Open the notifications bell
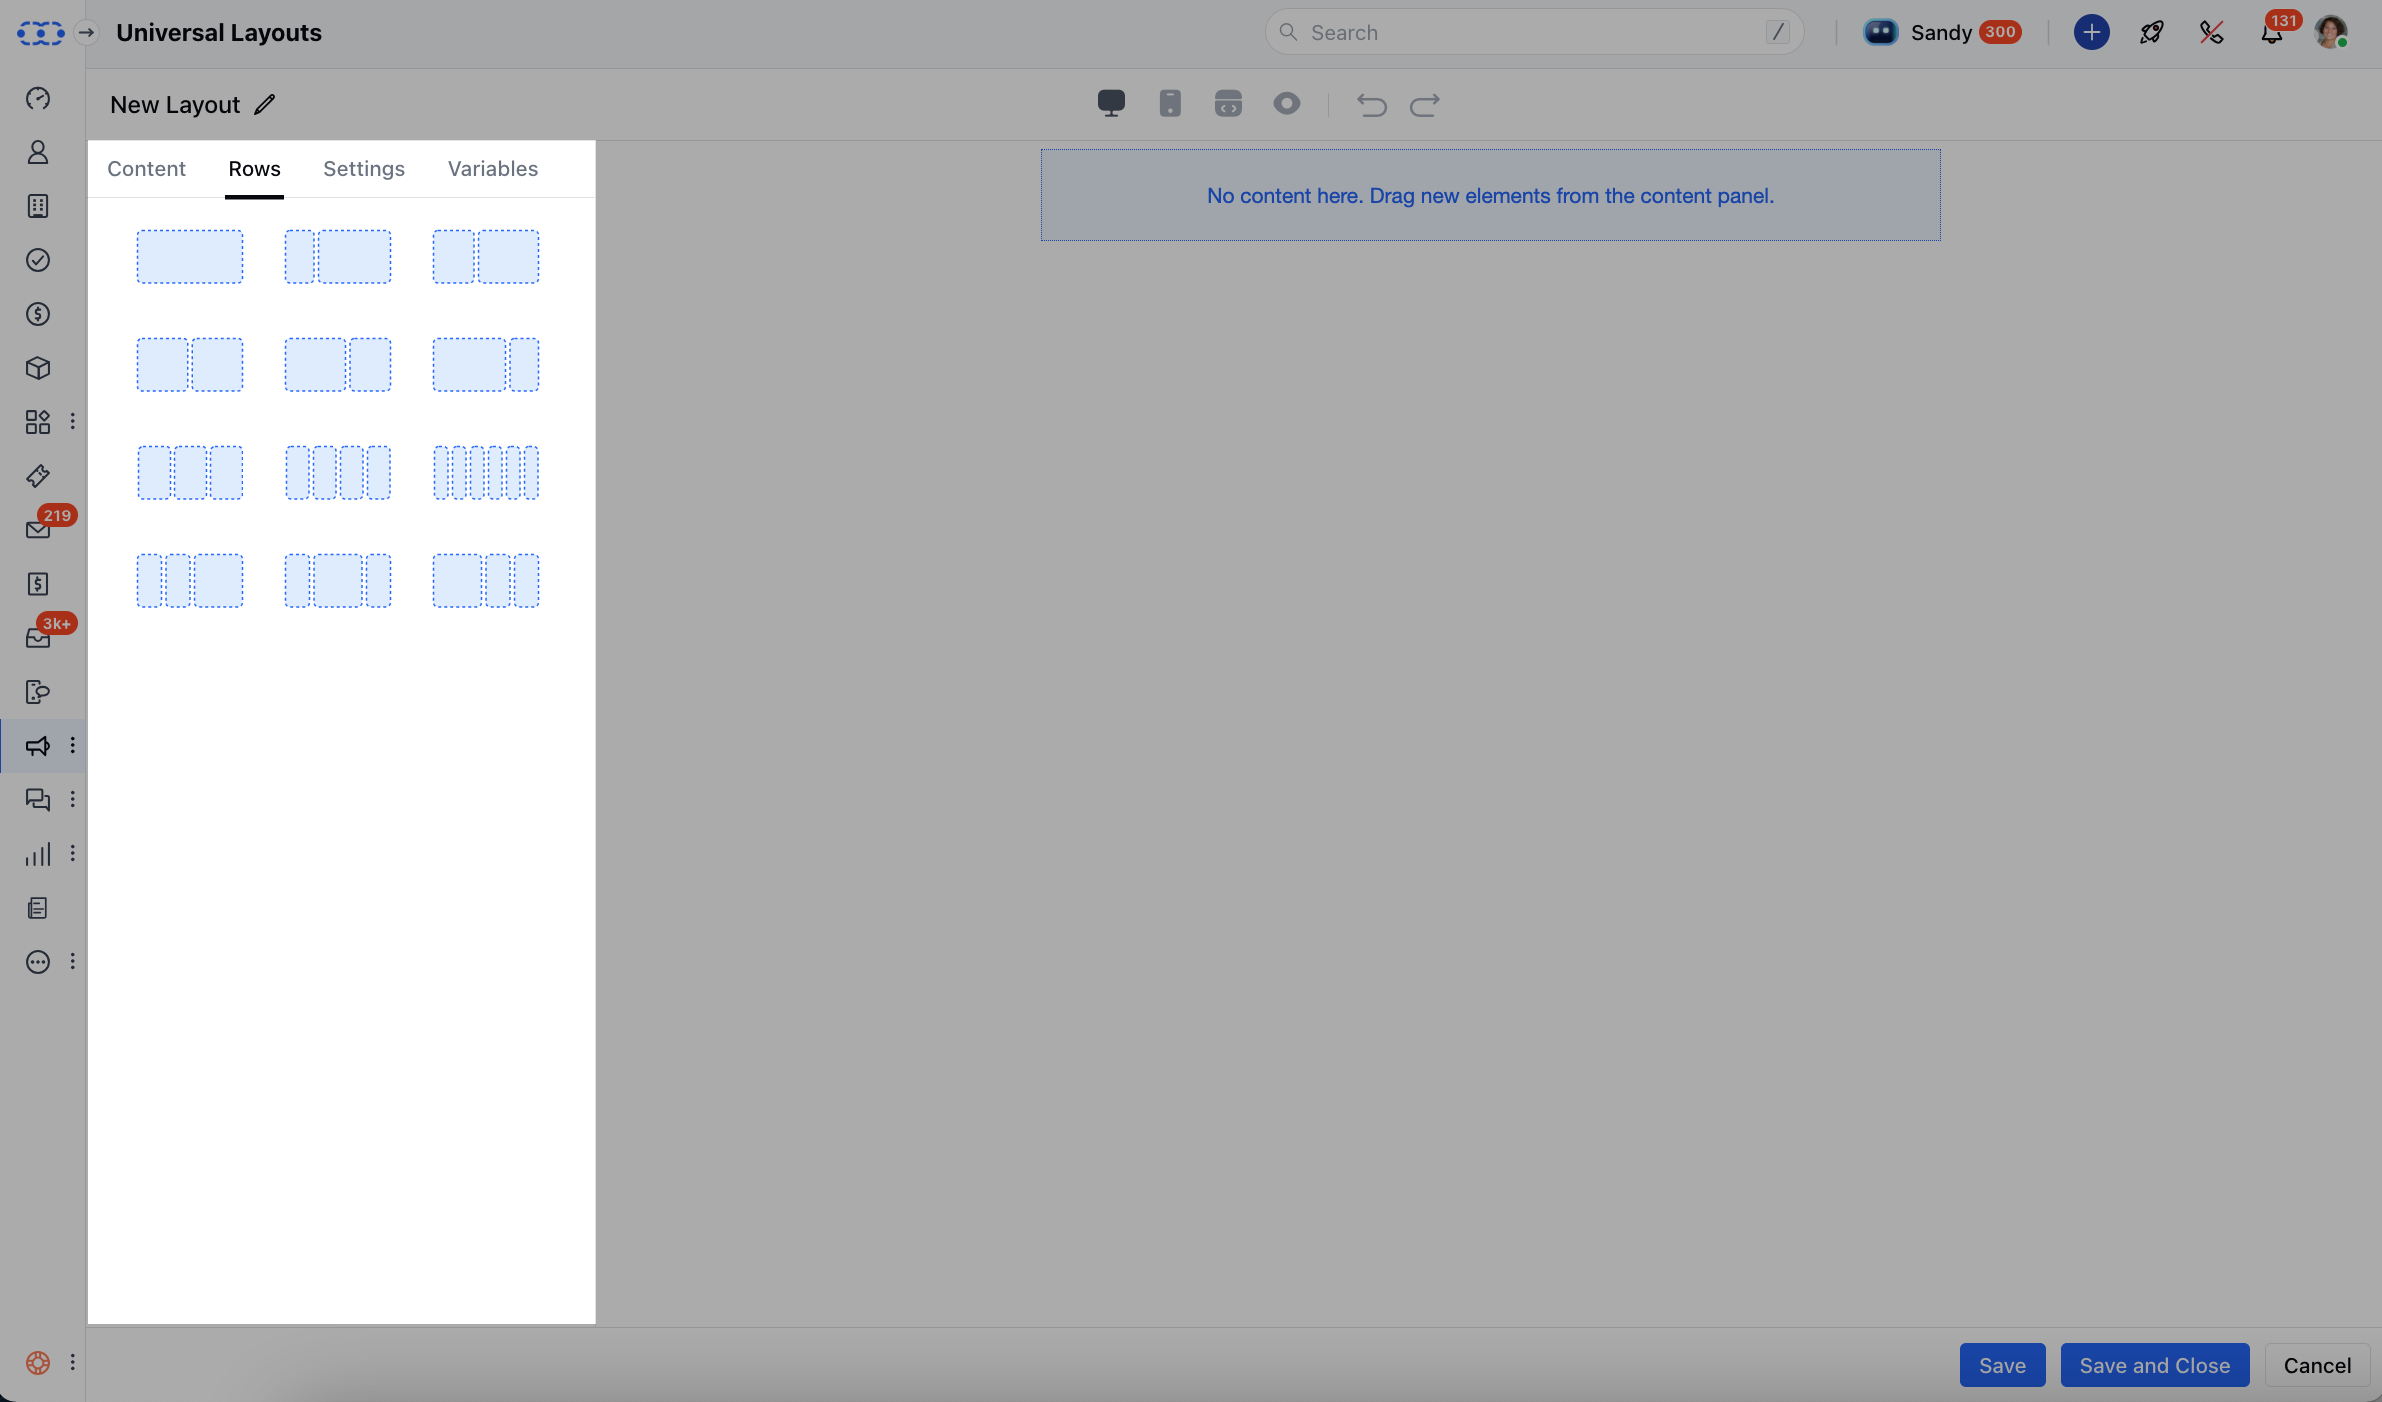Image resolution: width=2382 pixels, height=1402 pixels. 2271,33
